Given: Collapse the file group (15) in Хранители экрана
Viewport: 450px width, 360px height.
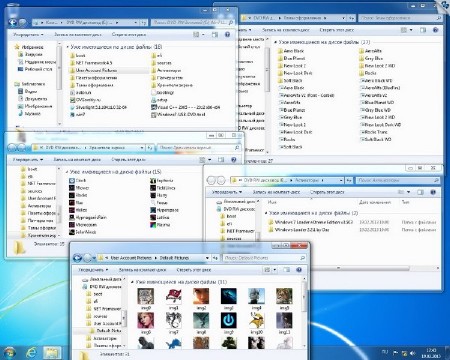Looking at the screenshot, I should (x=67, y=172).
